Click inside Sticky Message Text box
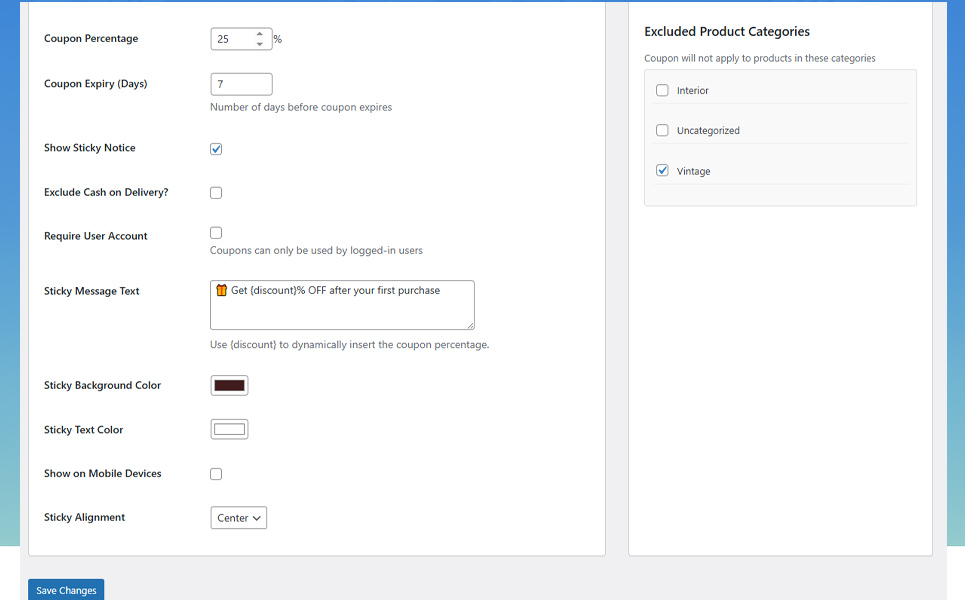 [x=342, y=310]
